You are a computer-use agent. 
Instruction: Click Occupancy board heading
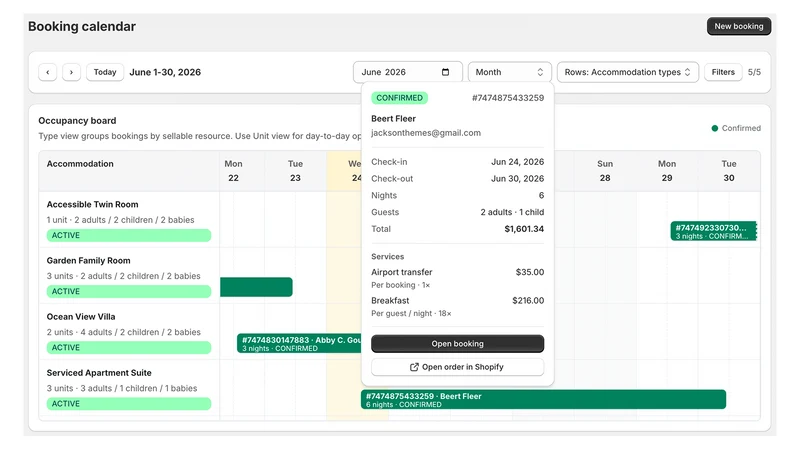point(77,120)
